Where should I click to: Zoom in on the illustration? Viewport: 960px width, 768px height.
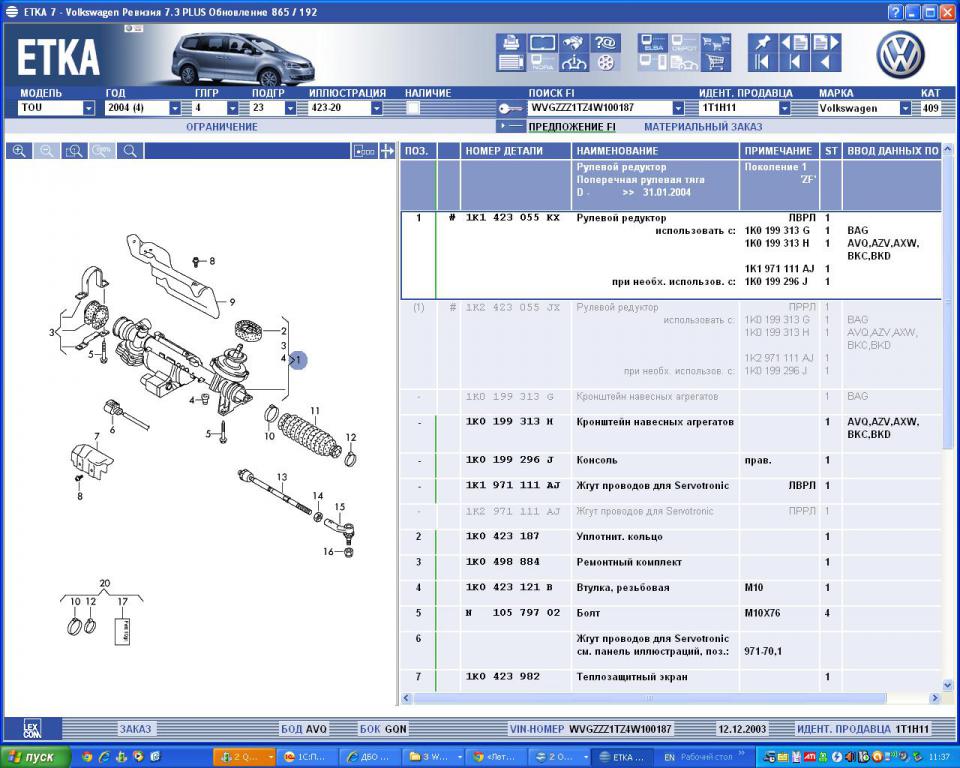click(x=19, y=151)
